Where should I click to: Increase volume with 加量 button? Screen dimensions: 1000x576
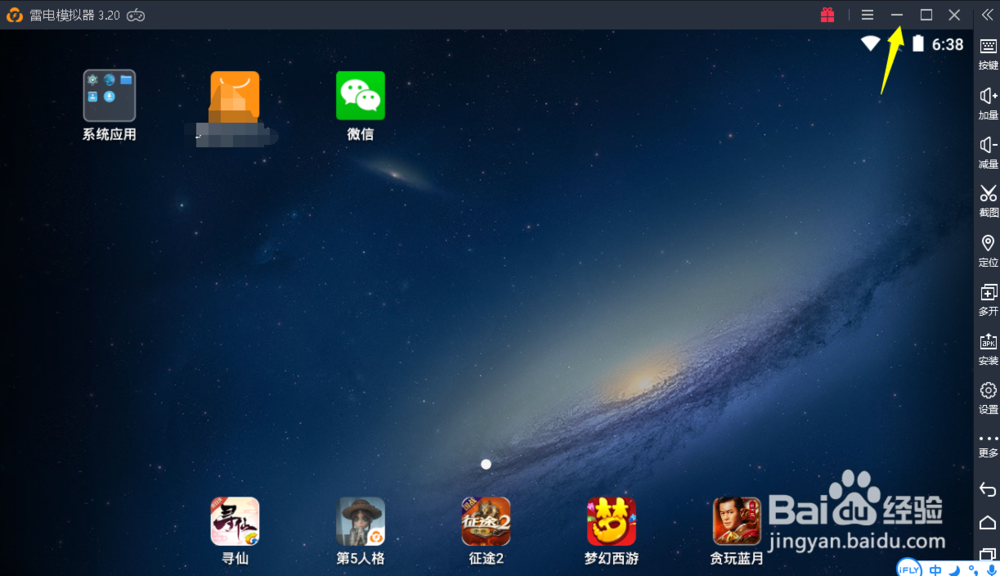(x=988, y=103)
